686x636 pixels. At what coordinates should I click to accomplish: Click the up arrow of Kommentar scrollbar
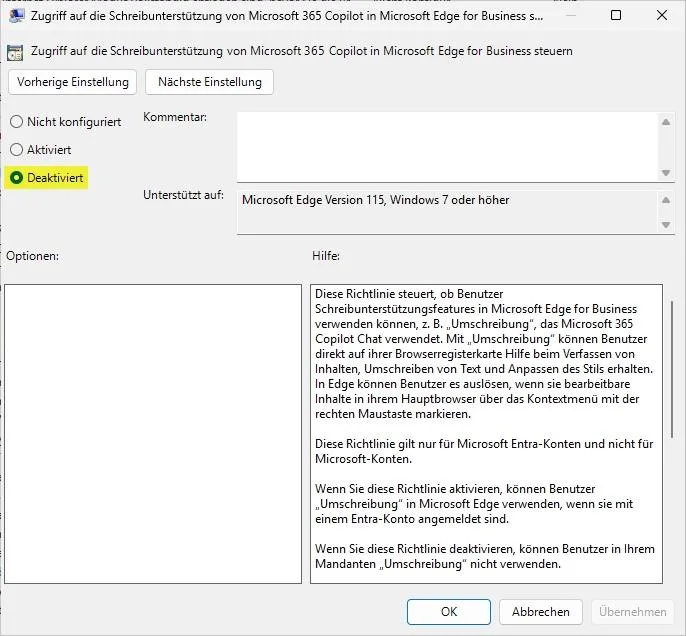(x=666, y=122)
